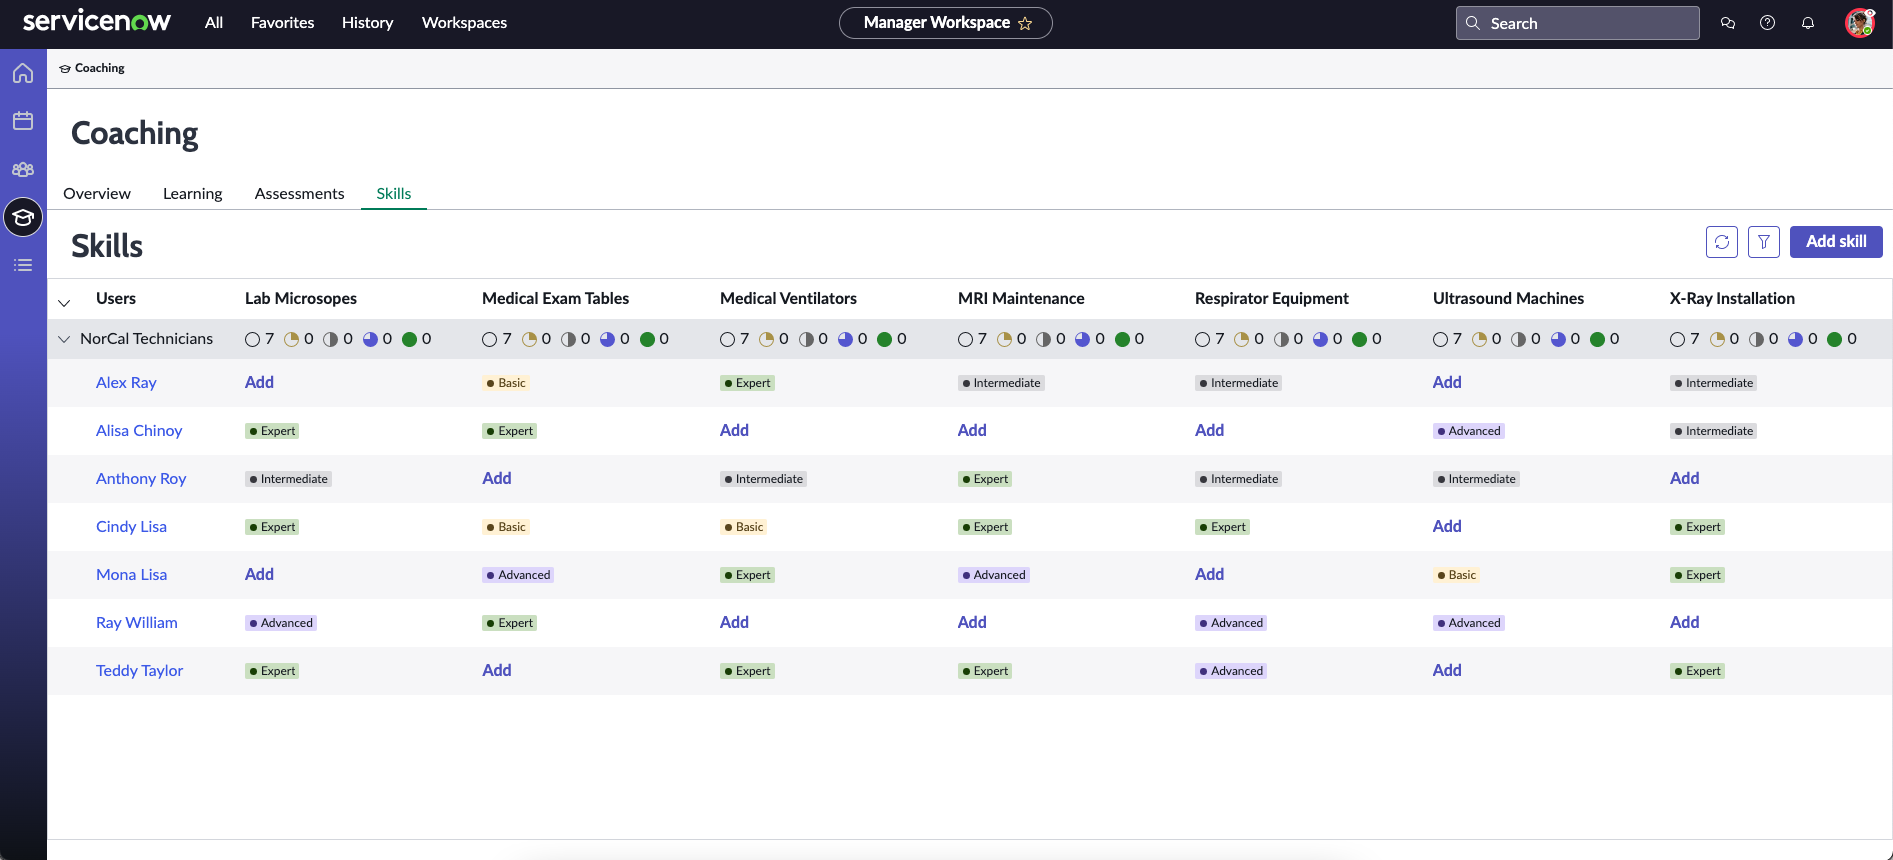Collapse the NorCal Technicians group row

[64, 339]
